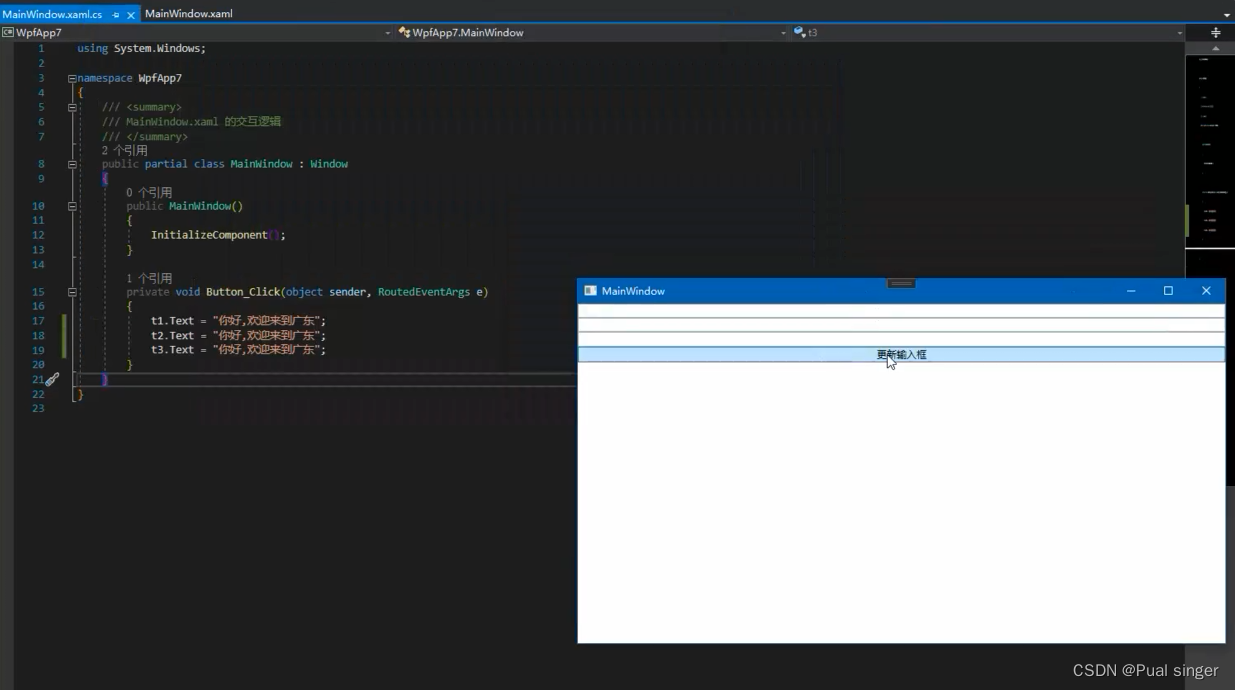
Task: Open the t3 members dropdown
Action: (1180, 32)
